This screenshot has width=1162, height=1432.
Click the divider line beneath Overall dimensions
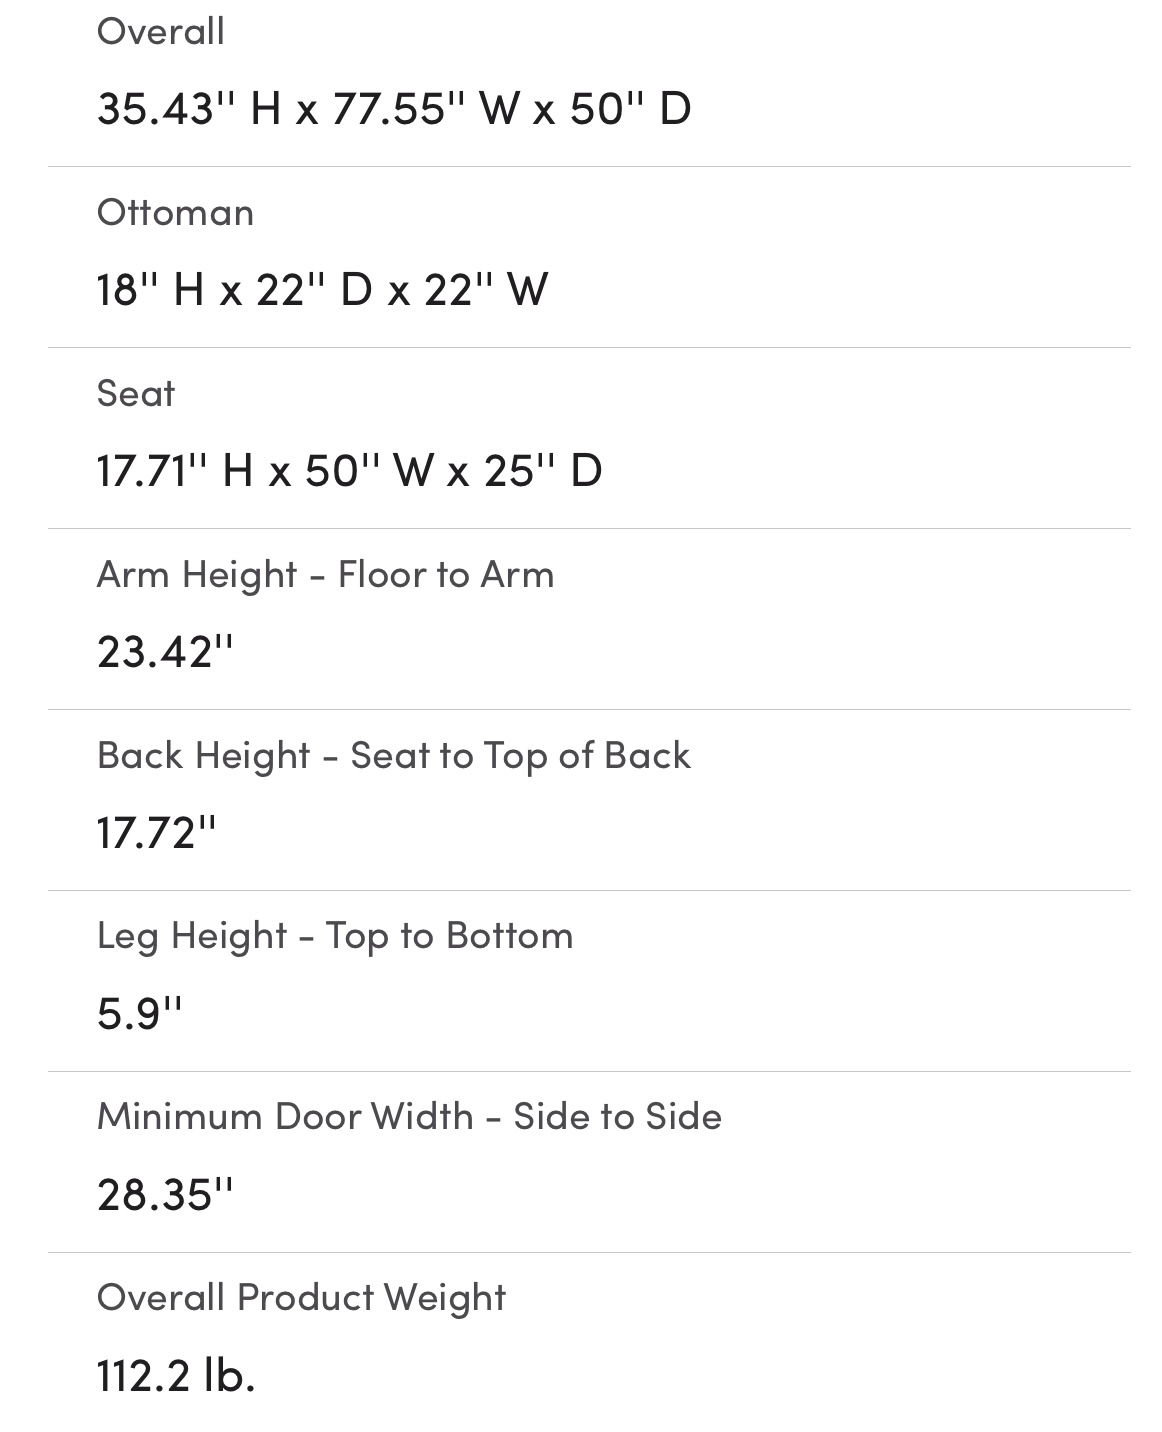(x=589, y=167)
